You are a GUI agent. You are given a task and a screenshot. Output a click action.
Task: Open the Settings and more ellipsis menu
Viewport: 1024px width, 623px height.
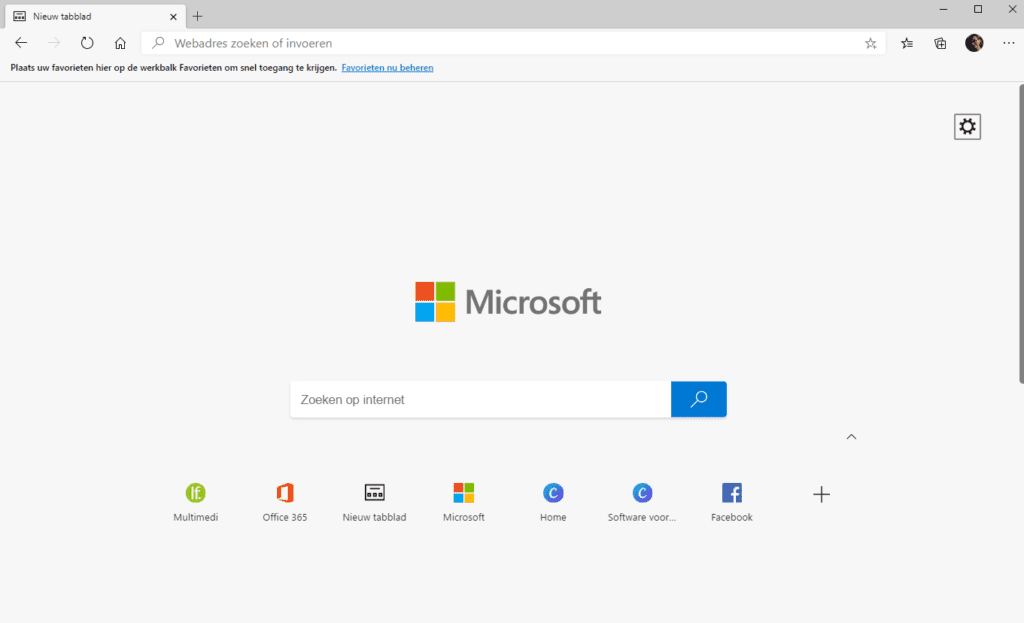1008,43
